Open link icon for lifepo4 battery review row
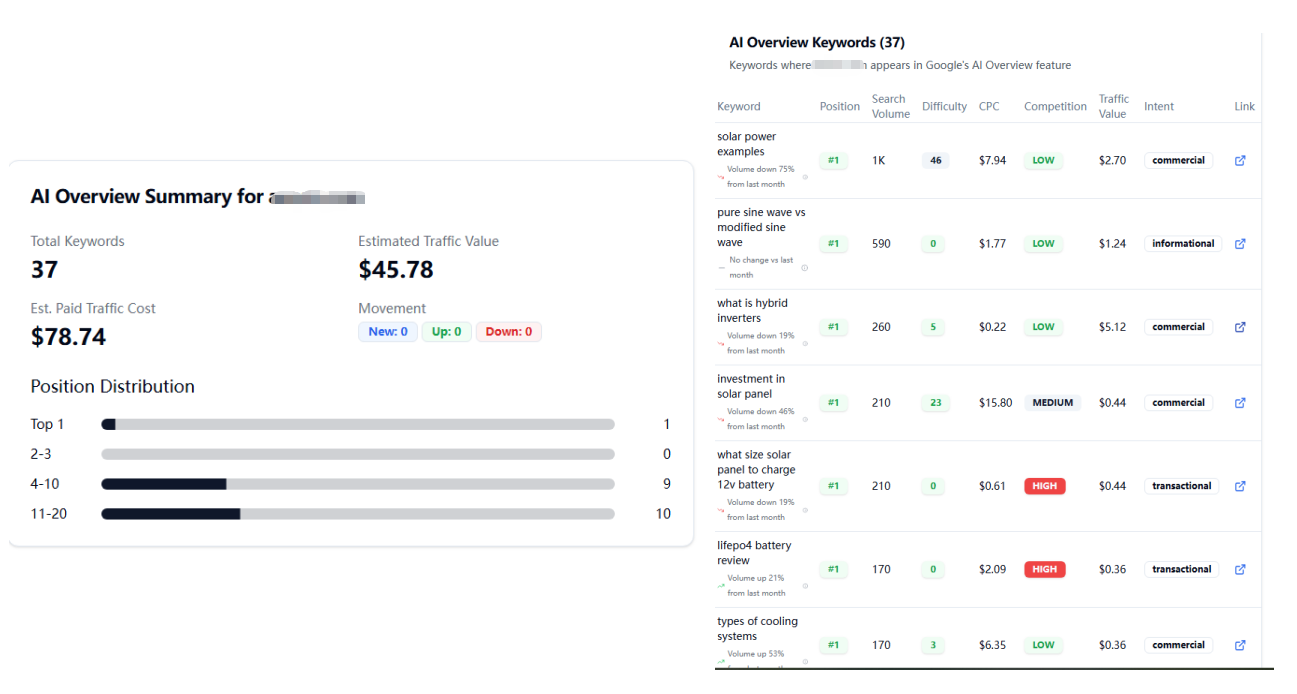This screenshot has height=694, width=1297. [x=1240, y=569]
